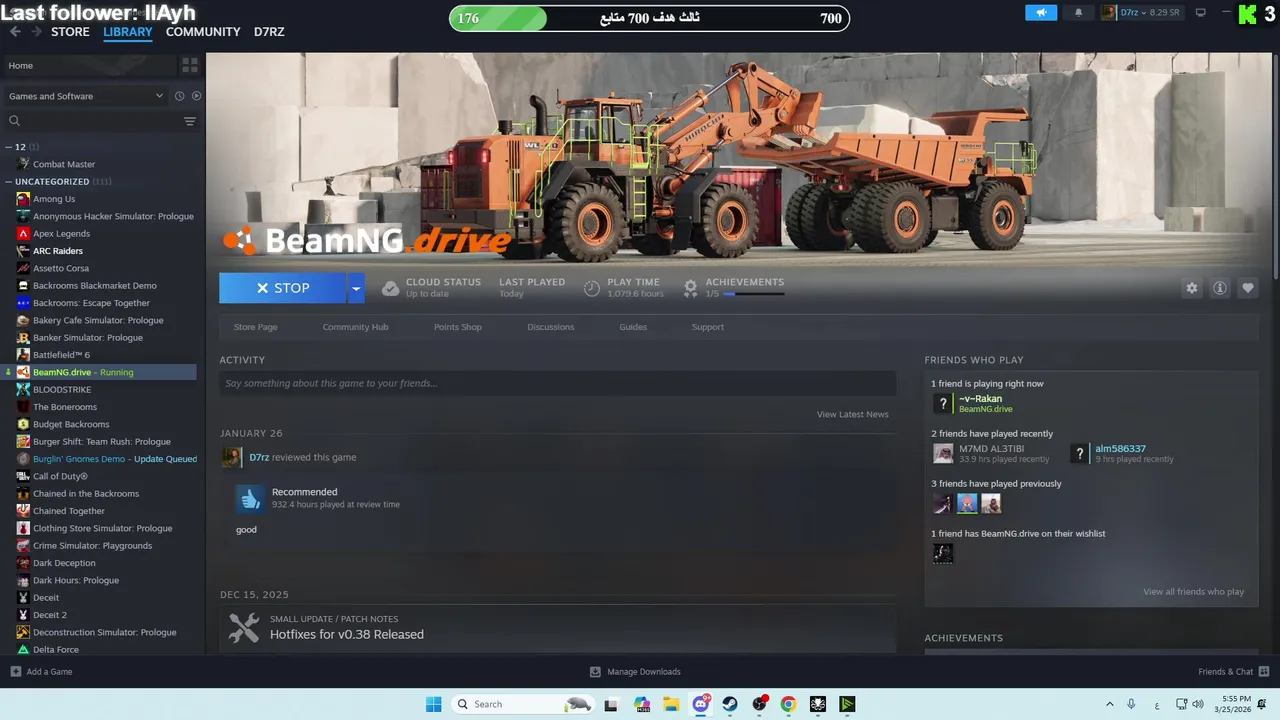The height and width of the screenshot is (720, 1280).
Task: Click the Recommended thumbs-up icon
Action: (250, 498)
